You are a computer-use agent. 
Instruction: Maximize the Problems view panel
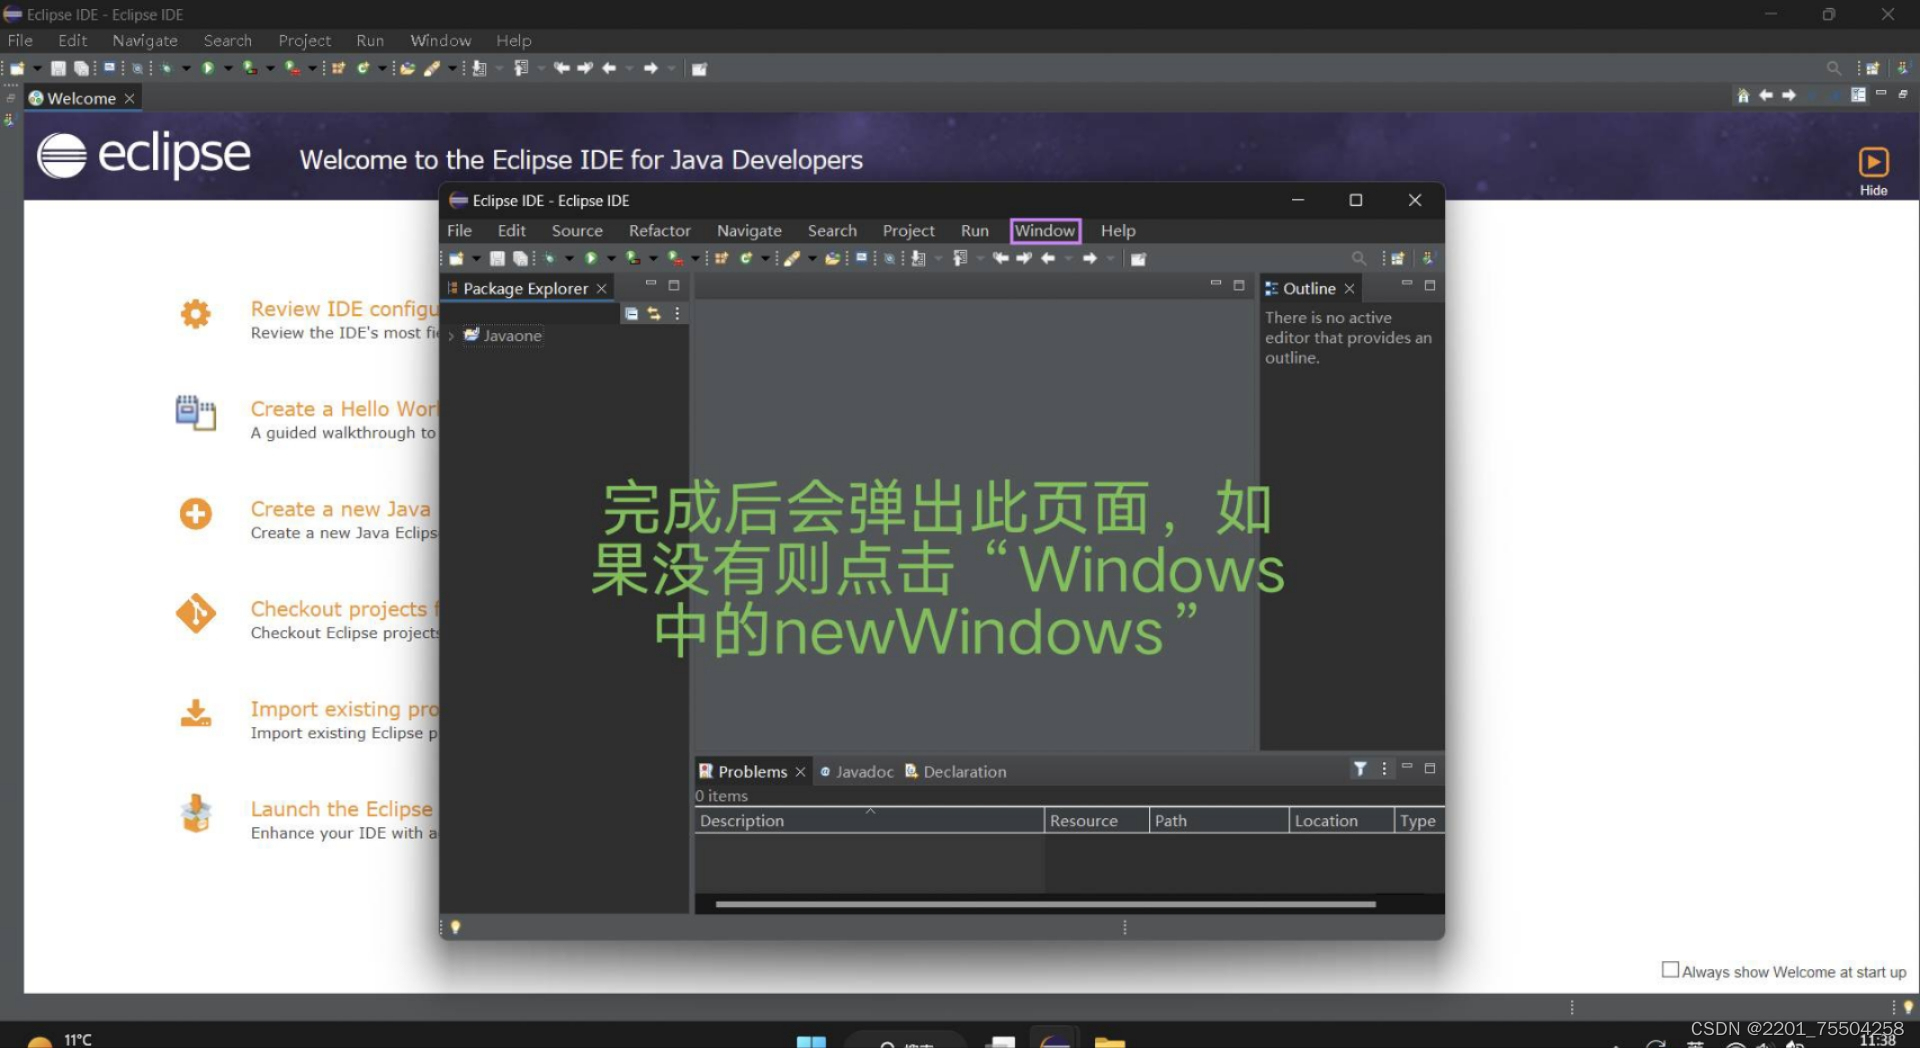coord(1429,768)
